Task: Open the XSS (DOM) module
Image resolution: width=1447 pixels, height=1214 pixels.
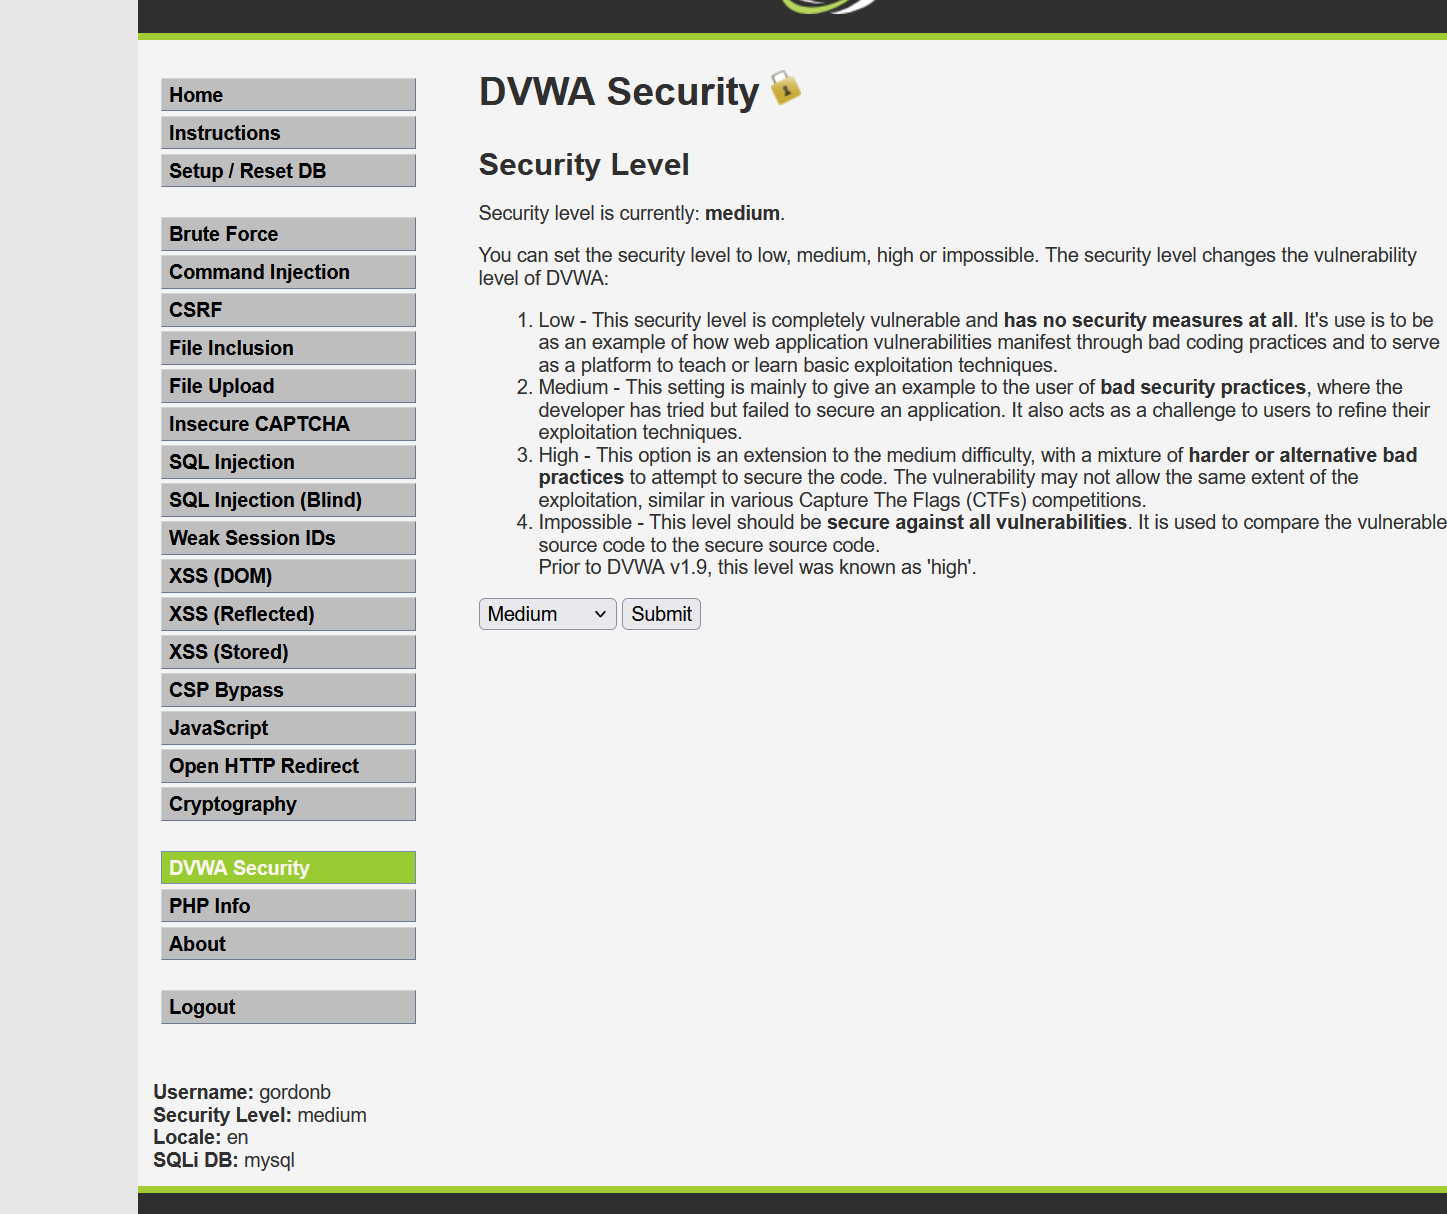Action: [288, 576]
